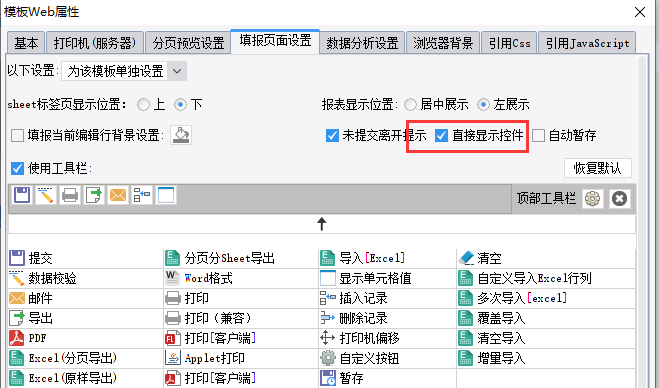Switch to 打印机(服务器) tab
Viewport: 659px width, 388px height.
click(95, 43)
